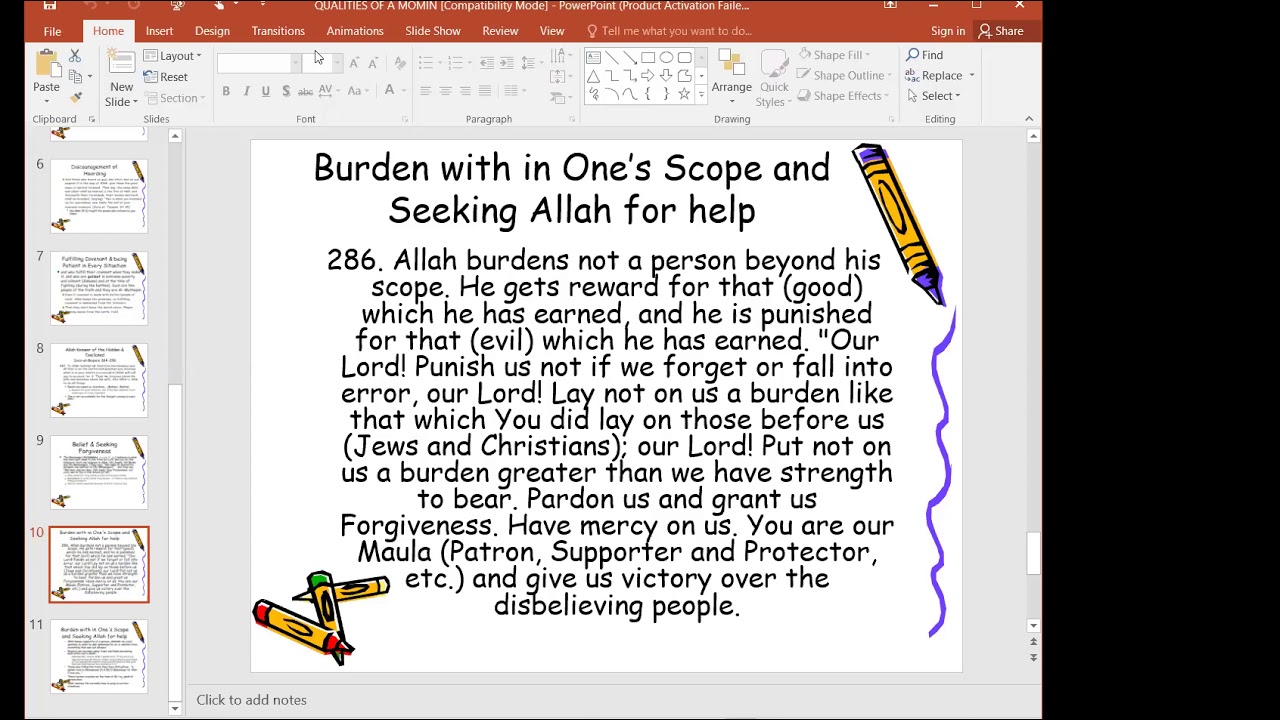1280x720 pixels.
Task: Toggle Text Shadow formatting
Action: [x=286, y=91]
